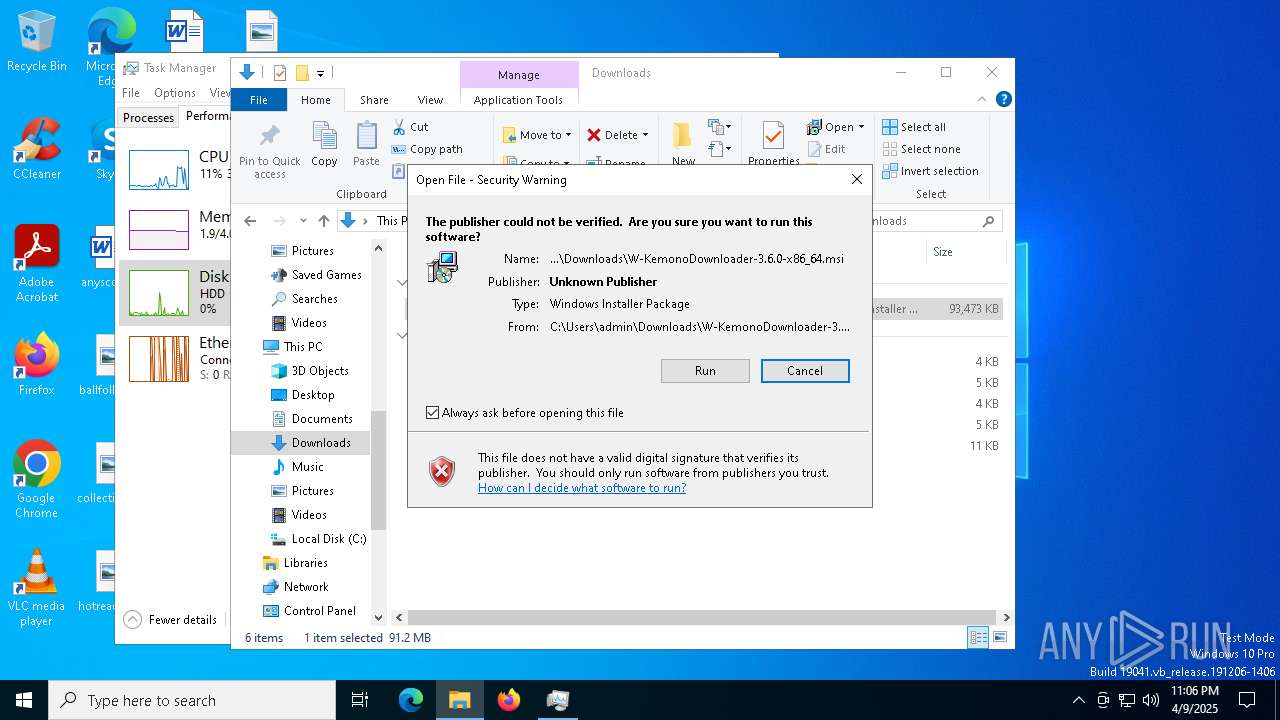Click the quick access Properties icon
This screenshot has height=720, width=1280.
click(280, 73)
